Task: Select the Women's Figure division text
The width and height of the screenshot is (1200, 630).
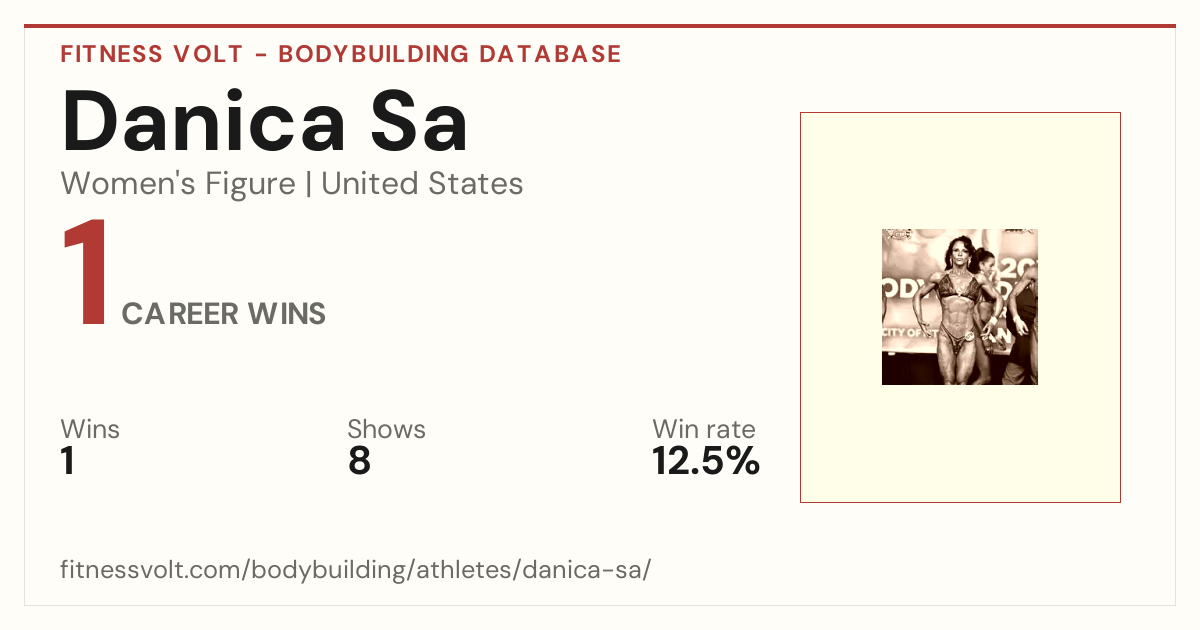Action: tap(178, 184)
